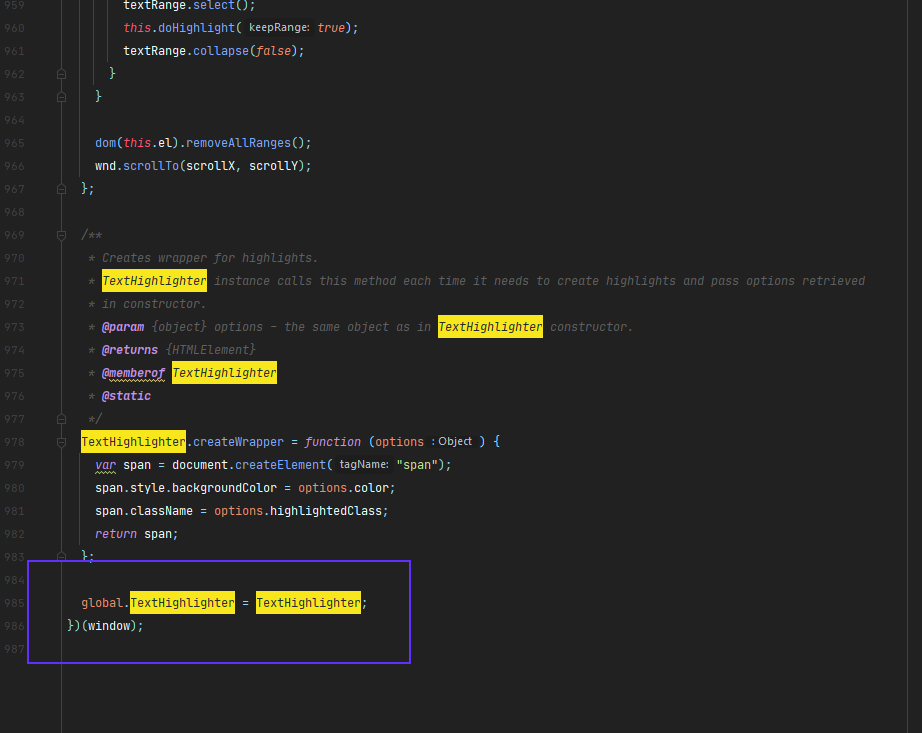Click the window argument on line 986

(x=109, y=626)
